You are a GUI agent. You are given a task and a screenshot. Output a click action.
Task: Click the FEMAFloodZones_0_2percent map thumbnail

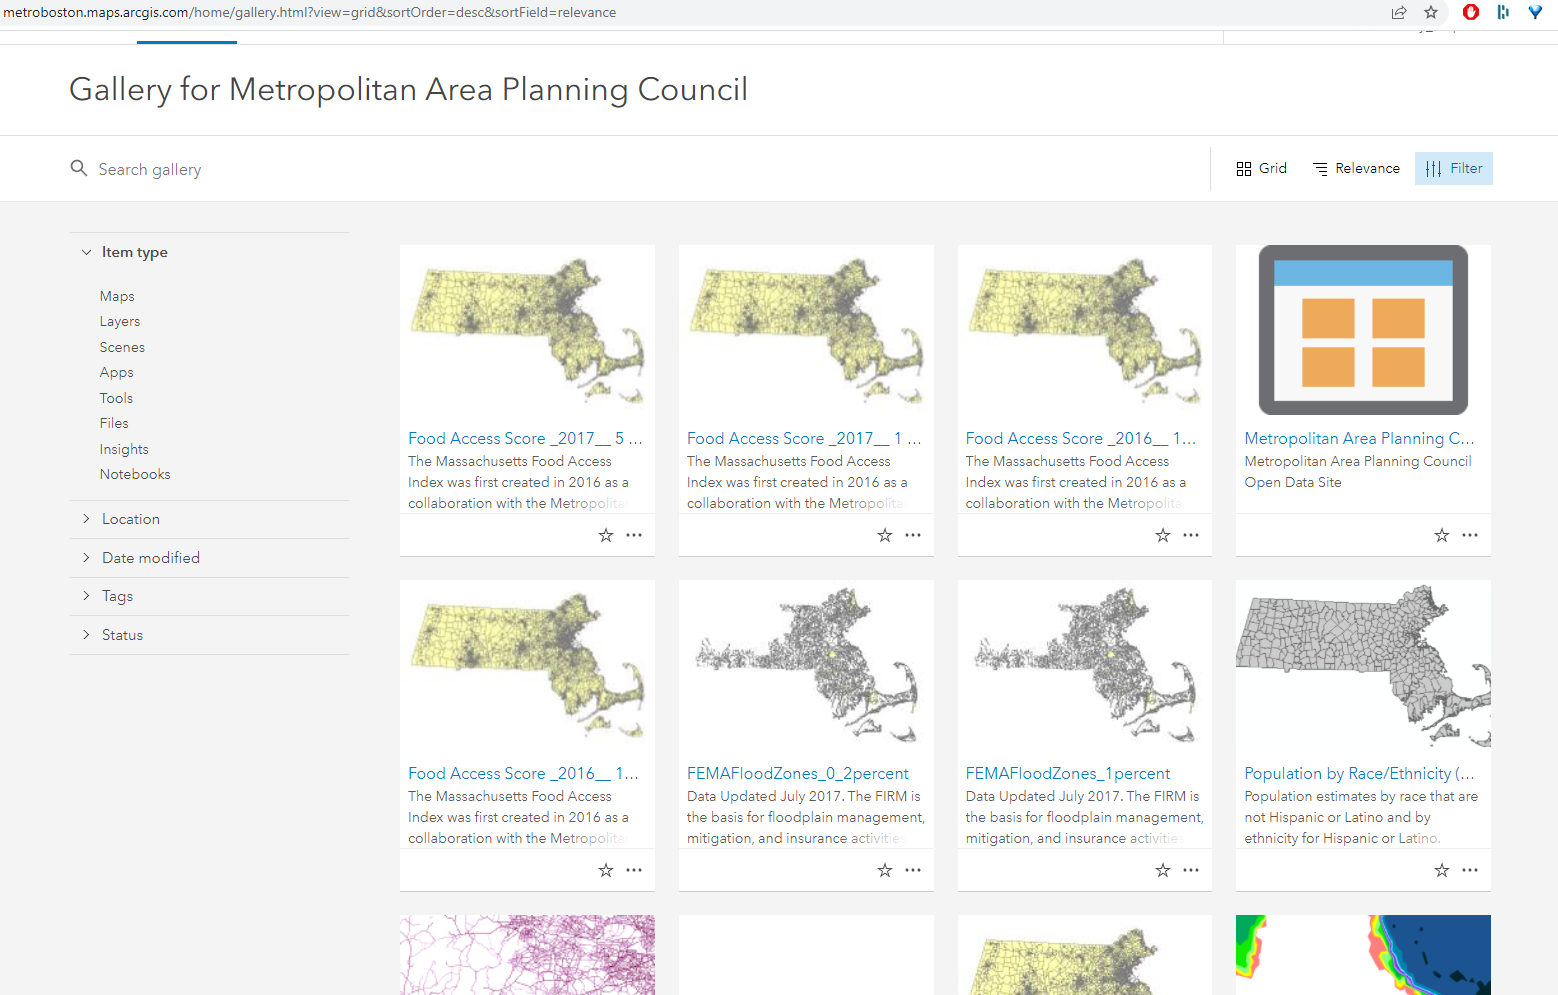pyautogui.click(x=806, y=665)
